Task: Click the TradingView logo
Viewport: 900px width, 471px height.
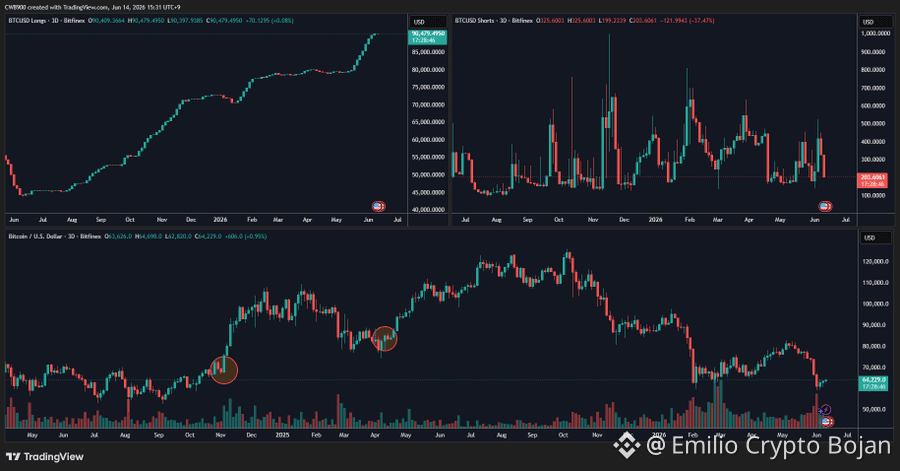Action: 45,457
